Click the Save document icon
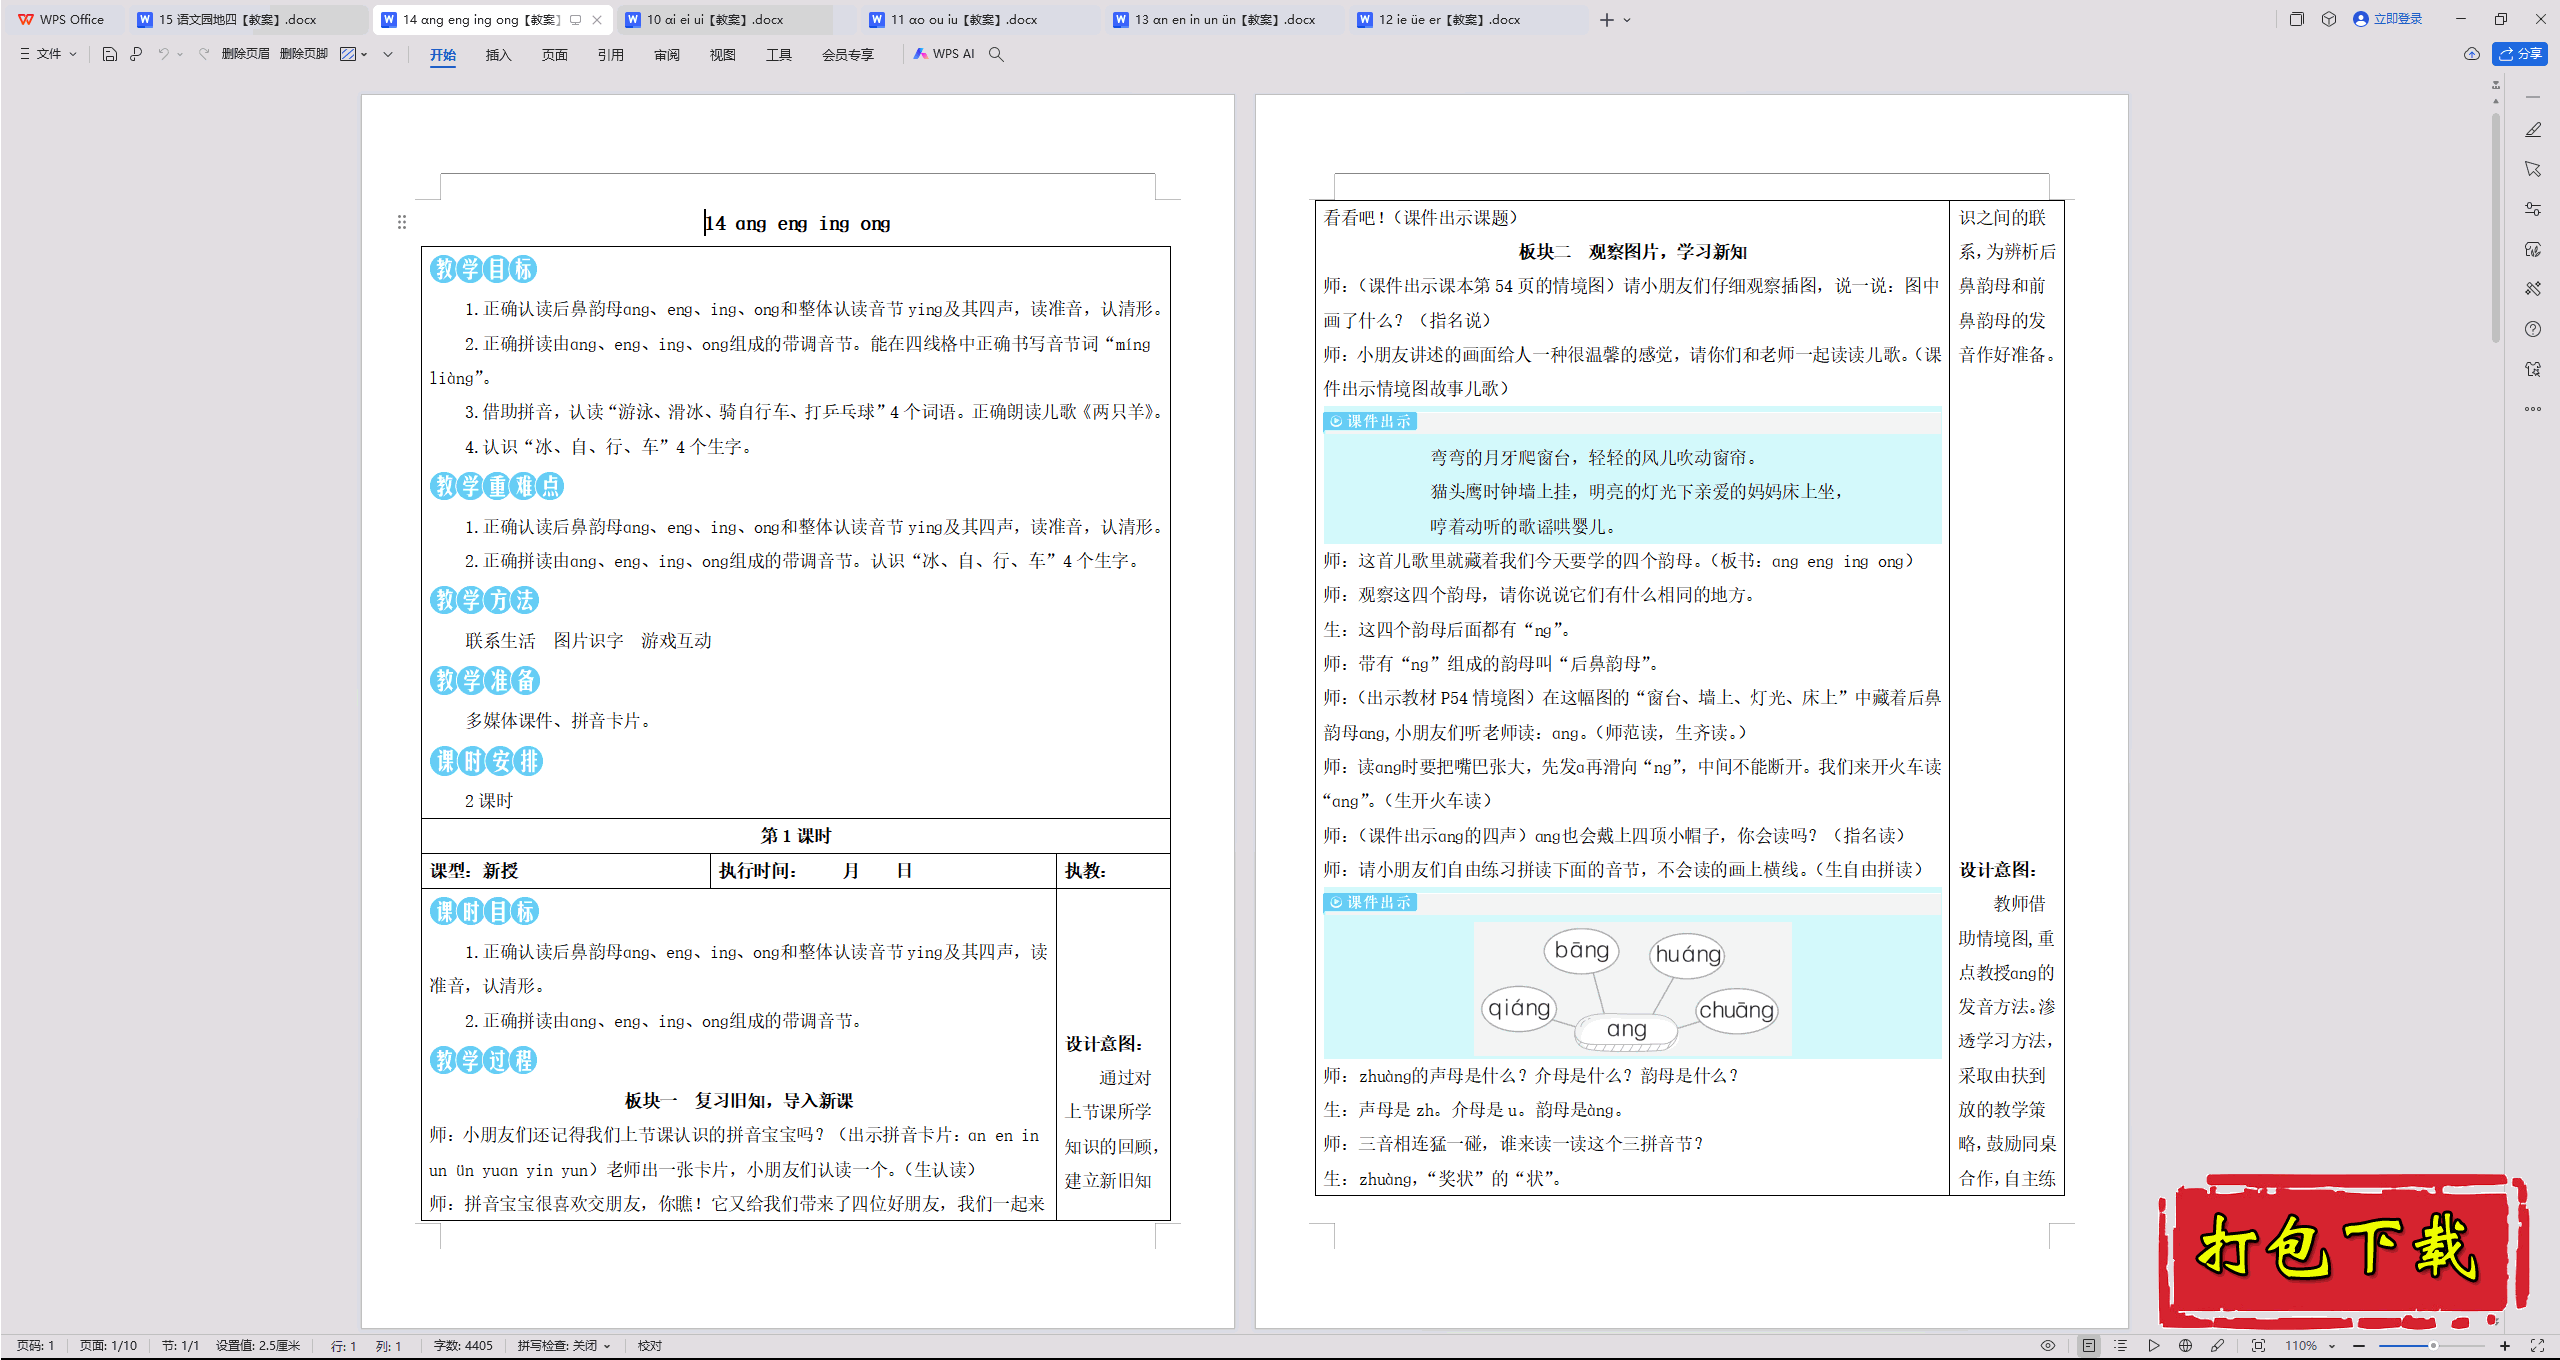2560x1360 pixels. pos(110,54)
